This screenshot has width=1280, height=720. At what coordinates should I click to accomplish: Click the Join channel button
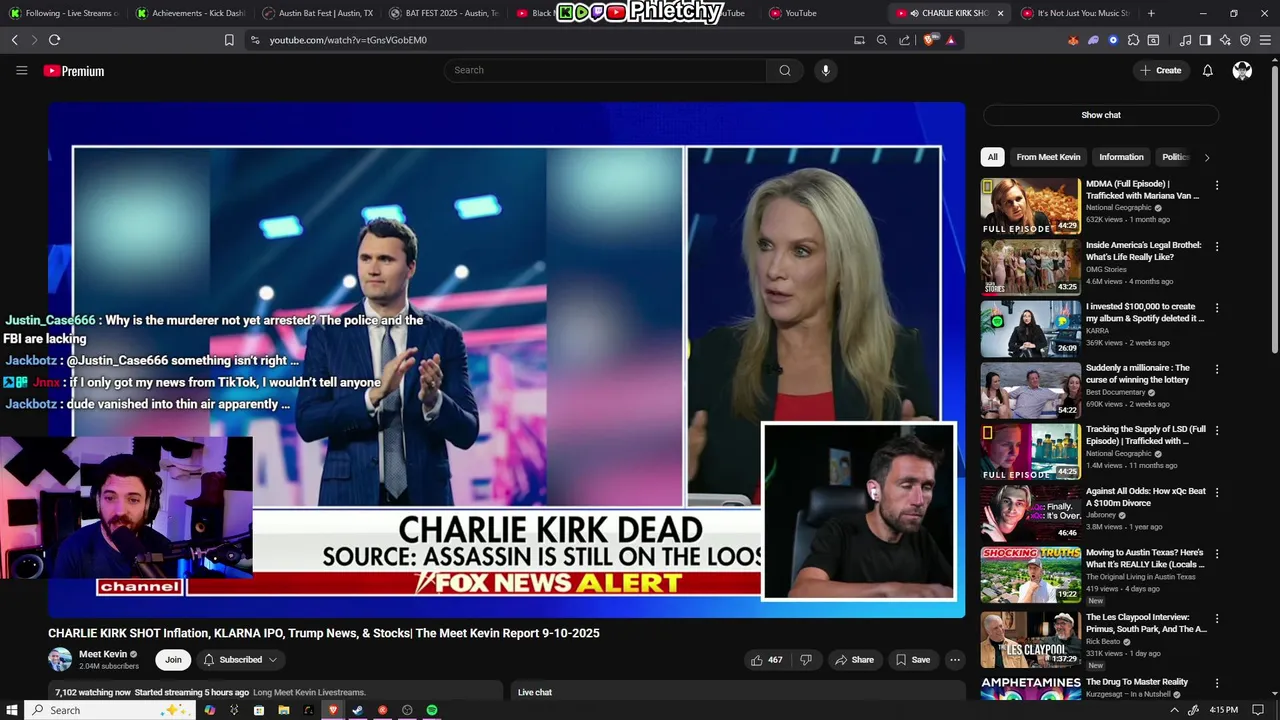click(173, 660)
